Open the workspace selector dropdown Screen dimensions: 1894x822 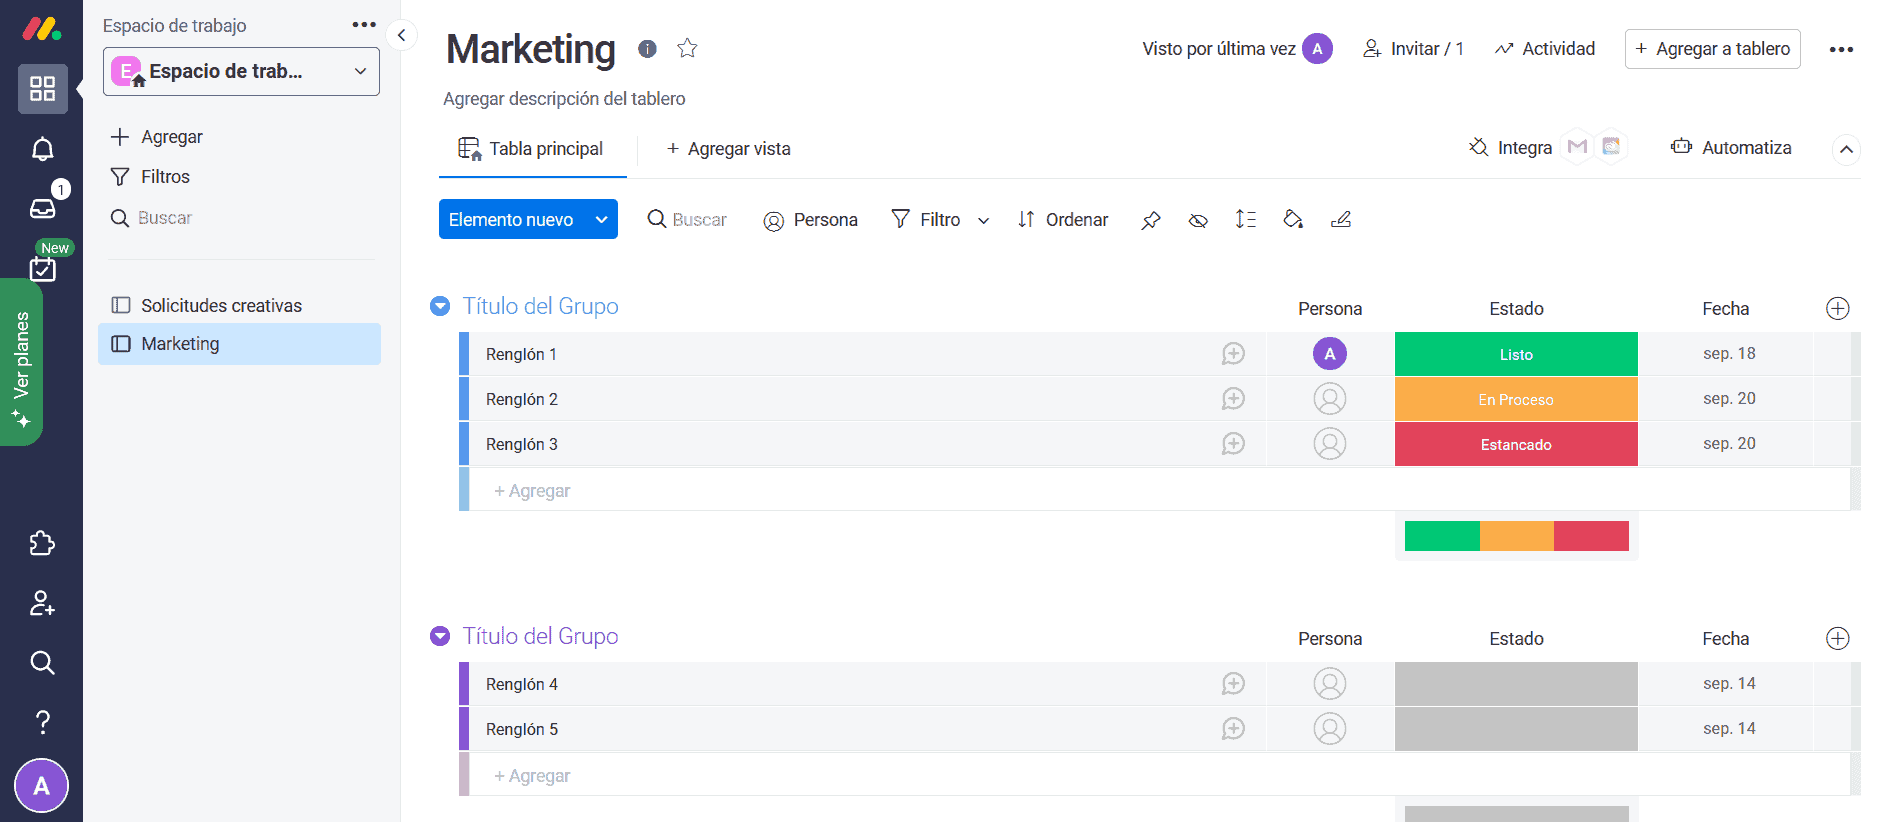point(241,71)
